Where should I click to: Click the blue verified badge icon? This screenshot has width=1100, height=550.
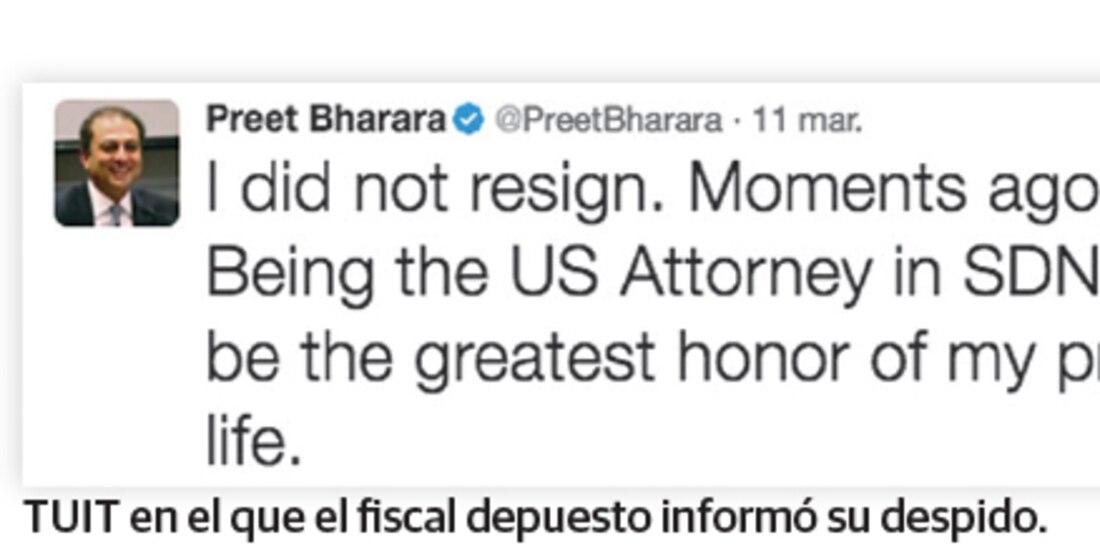tap(467, 120)
